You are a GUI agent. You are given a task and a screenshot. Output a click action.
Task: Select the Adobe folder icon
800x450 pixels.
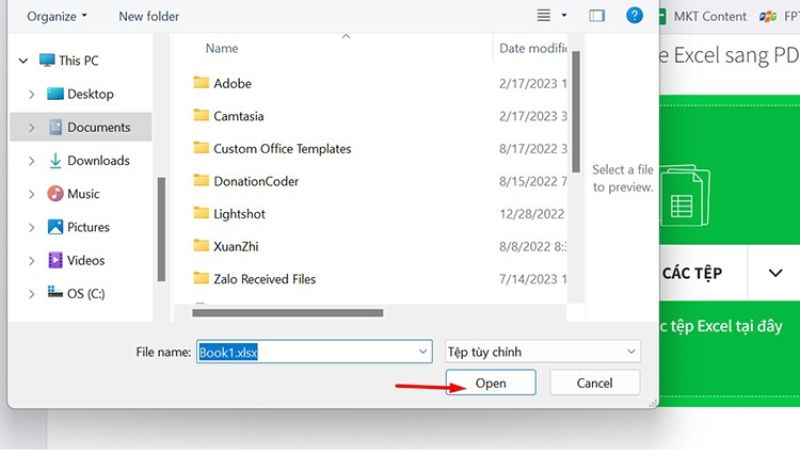[x=201, y=83]
